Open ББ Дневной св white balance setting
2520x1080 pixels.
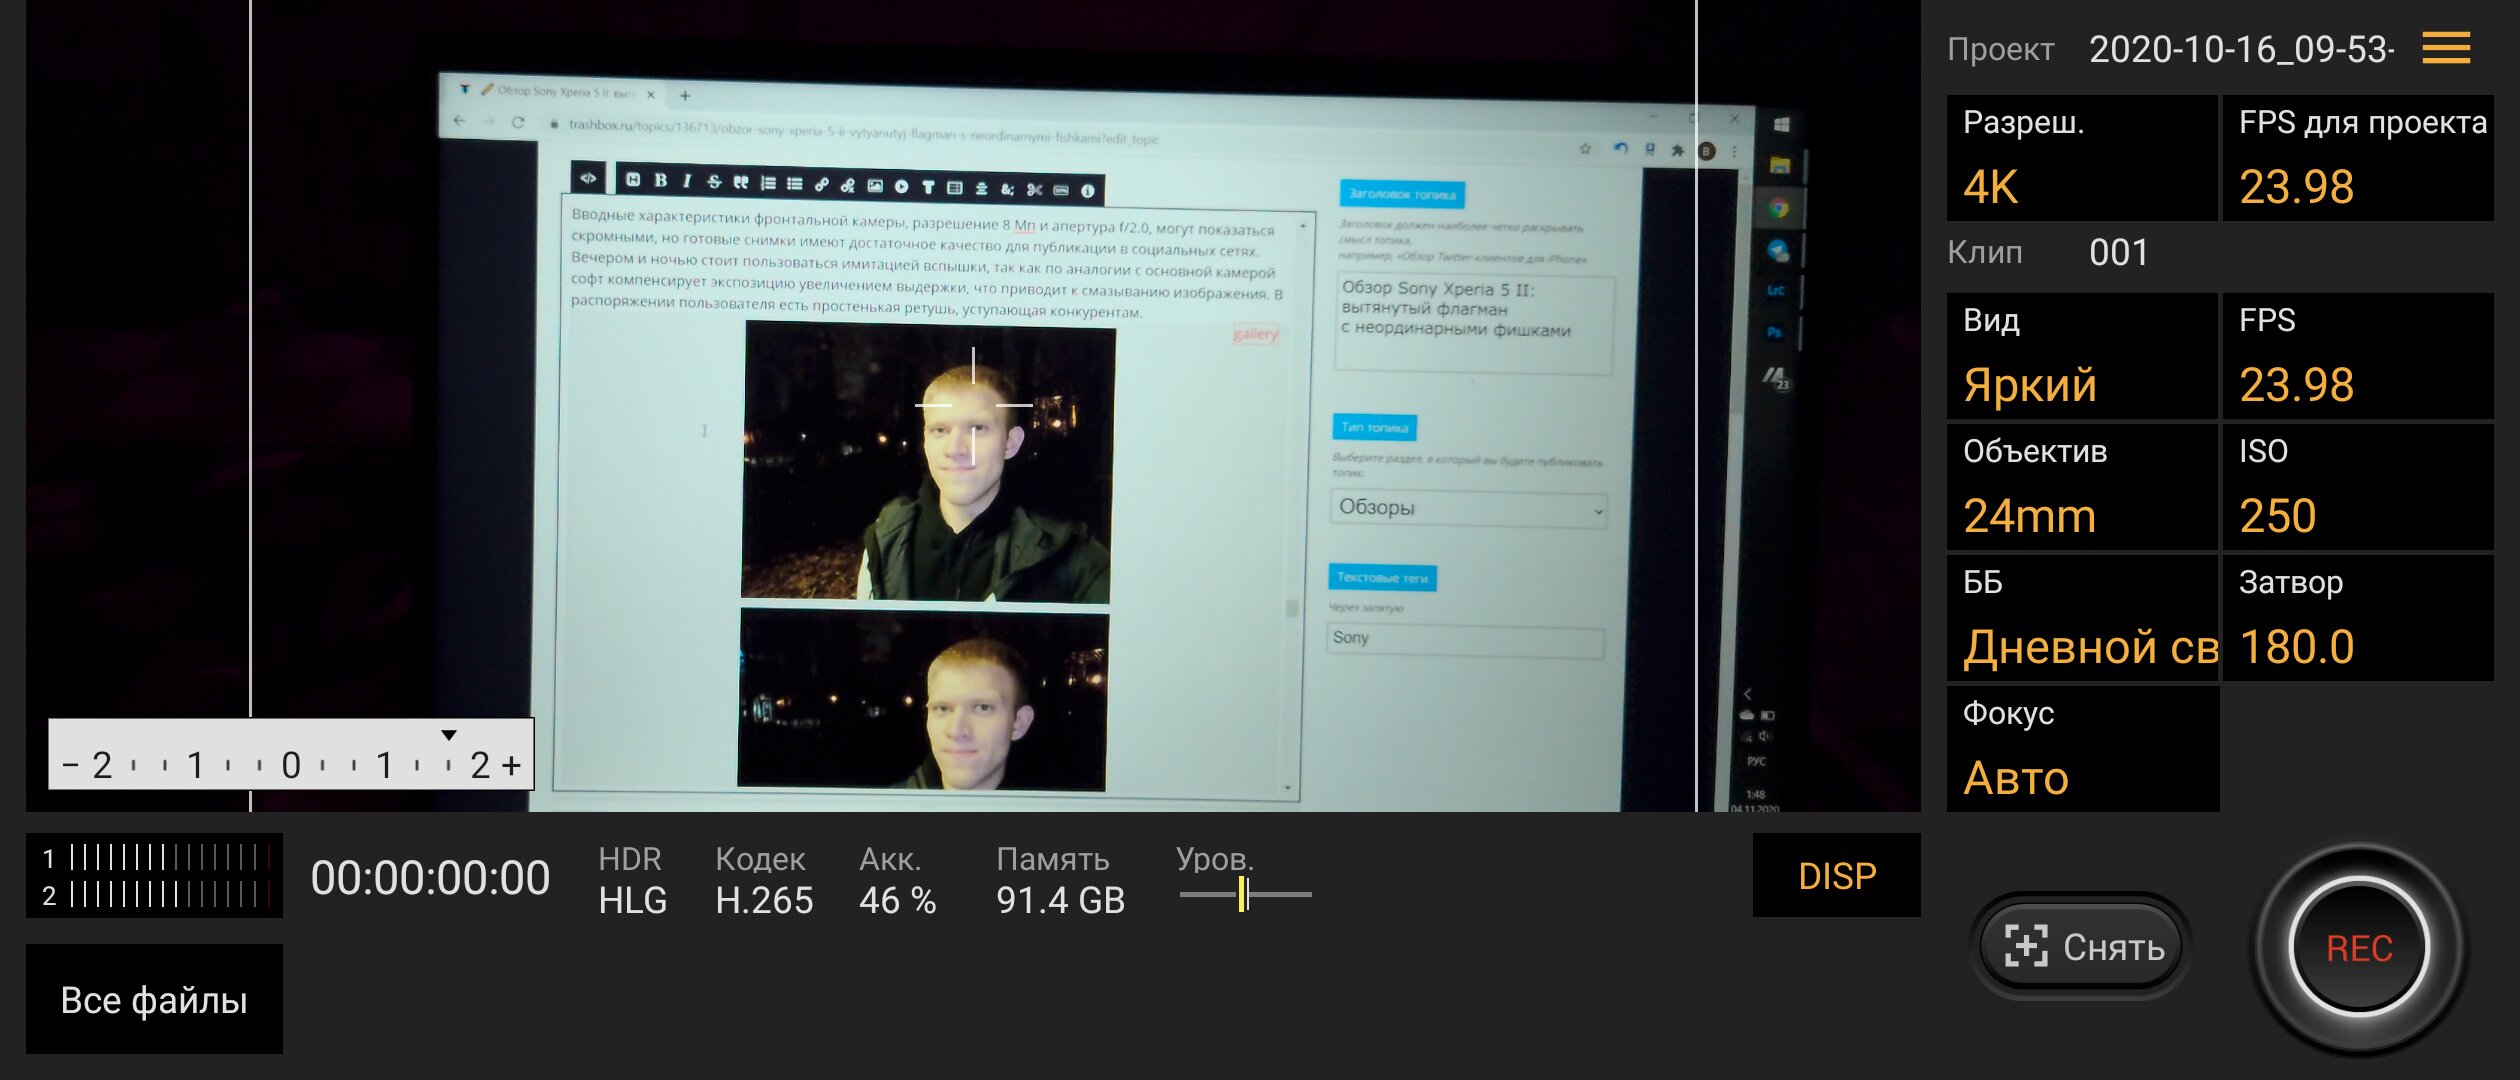[2082, 618]
